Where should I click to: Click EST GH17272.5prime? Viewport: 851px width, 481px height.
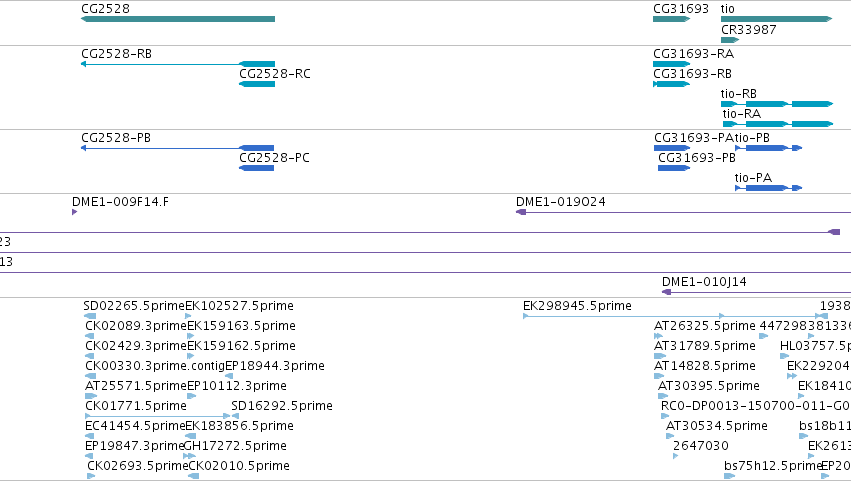235,446
